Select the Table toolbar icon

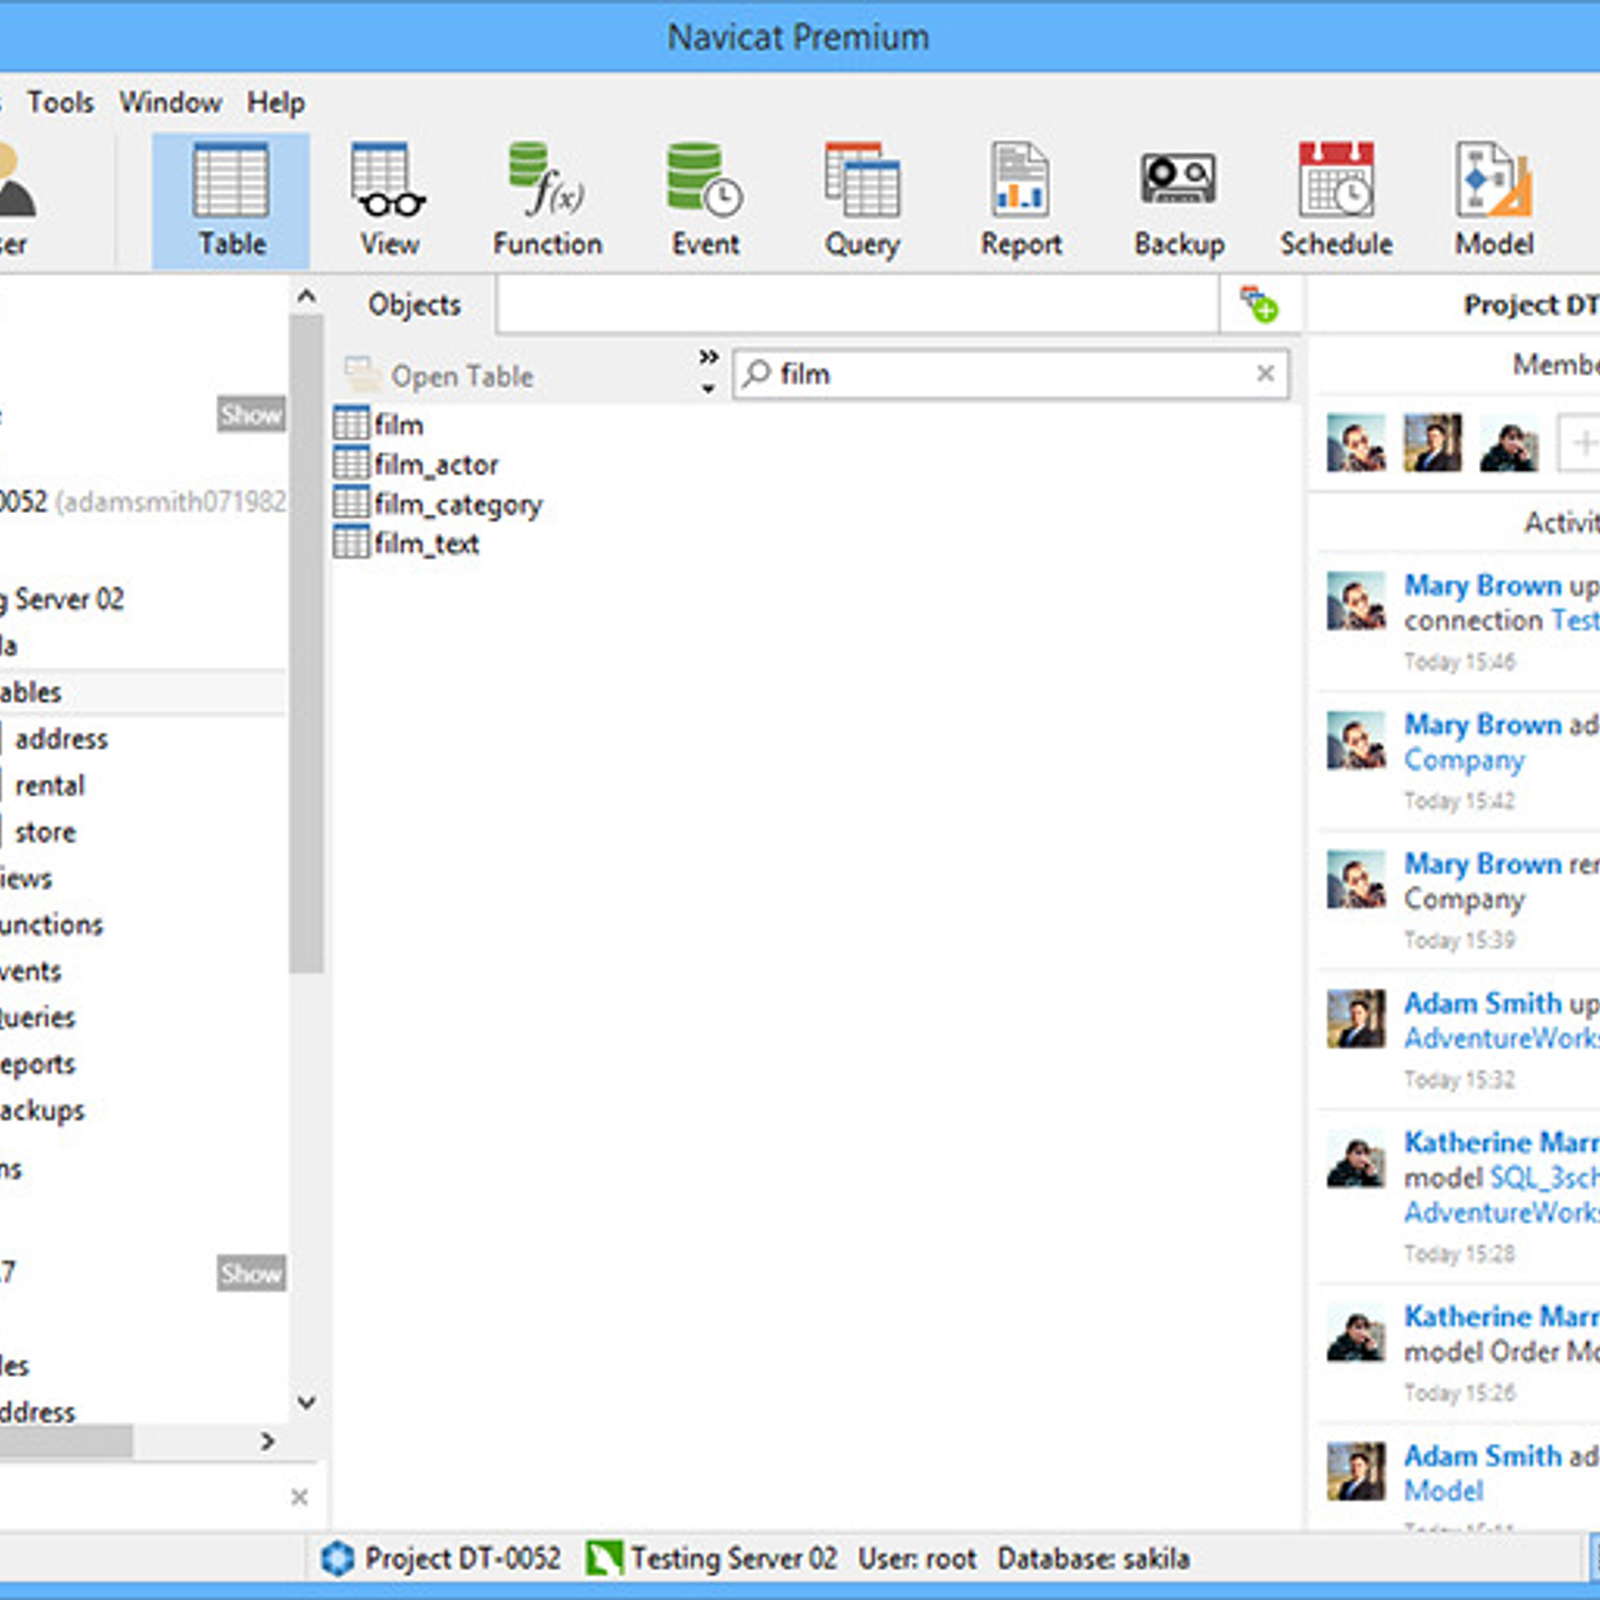click(231, 201)
